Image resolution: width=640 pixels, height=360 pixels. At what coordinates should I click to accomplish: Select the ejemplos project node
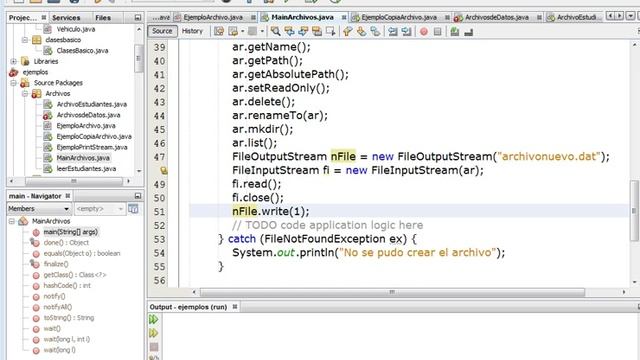tap(35, 72)
